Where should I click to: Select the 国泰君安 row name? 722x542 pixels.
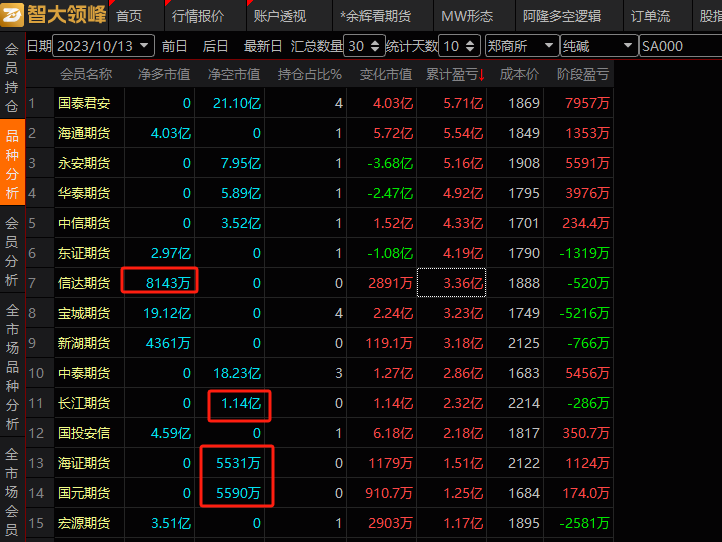pos(84,103)
